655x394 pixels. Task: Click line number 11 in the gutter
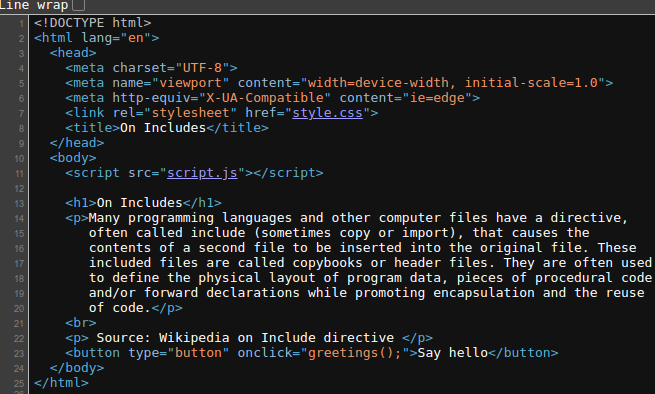pyautogui.click(x=19, y=174)
